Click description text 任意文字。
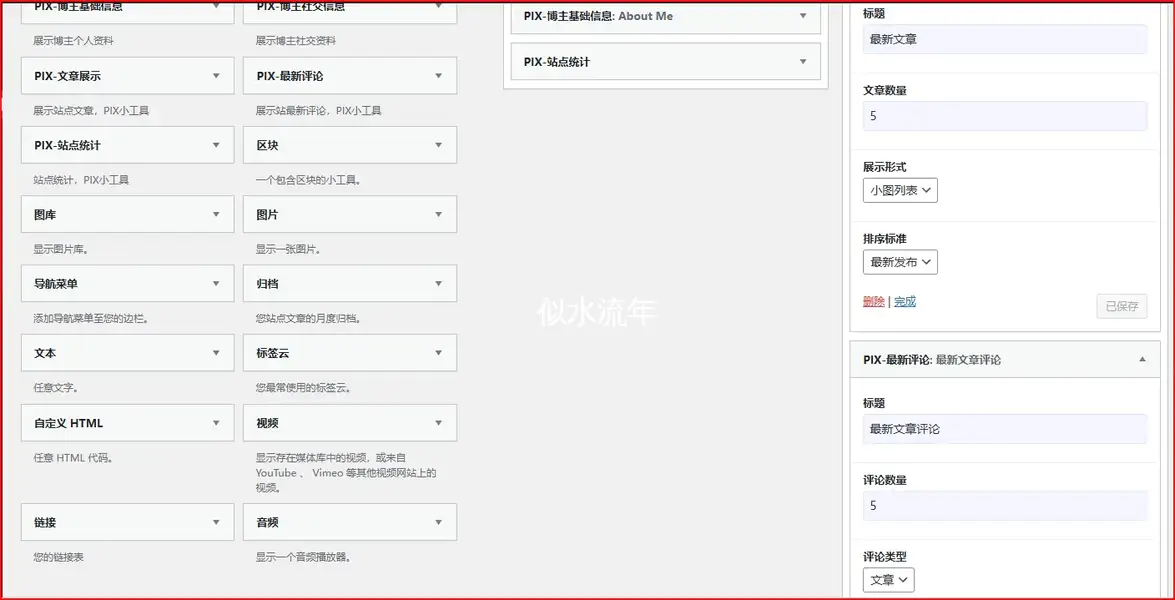 click(56, 388)
